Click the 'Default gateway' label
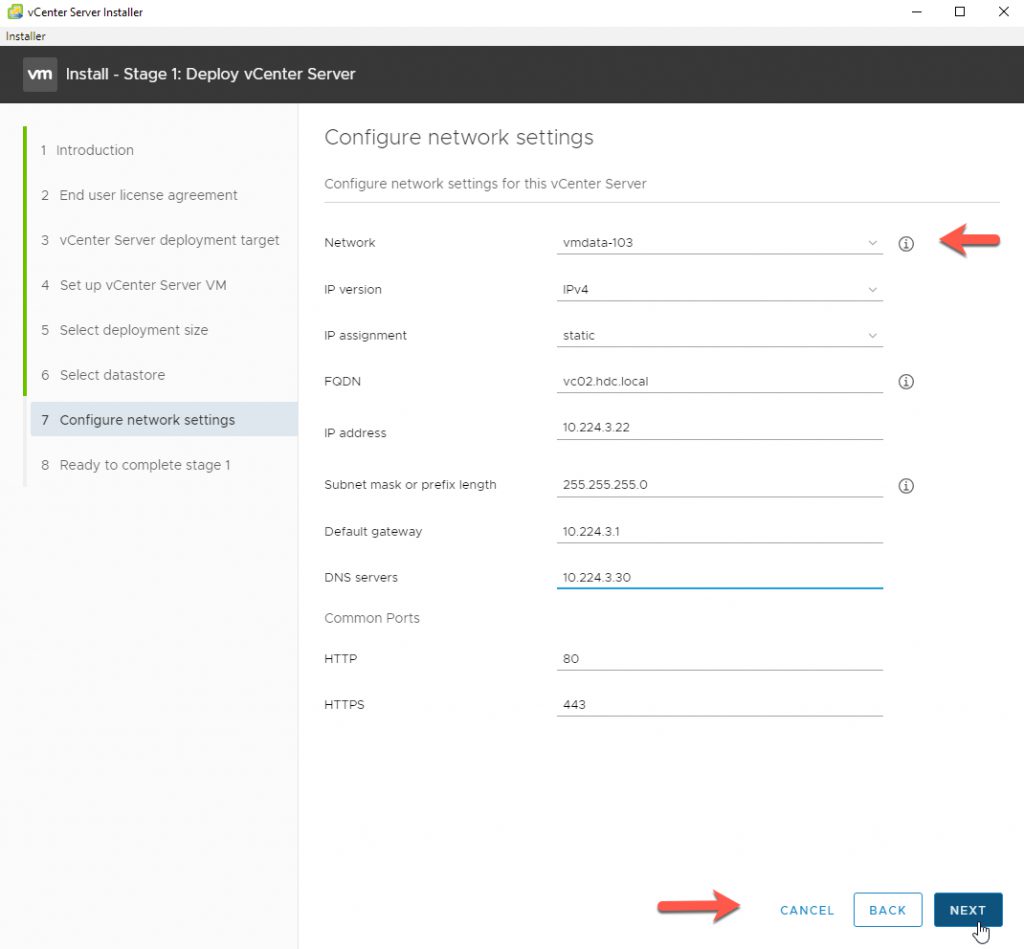The height and width of the screenshot is (949, 1024). 373,532
